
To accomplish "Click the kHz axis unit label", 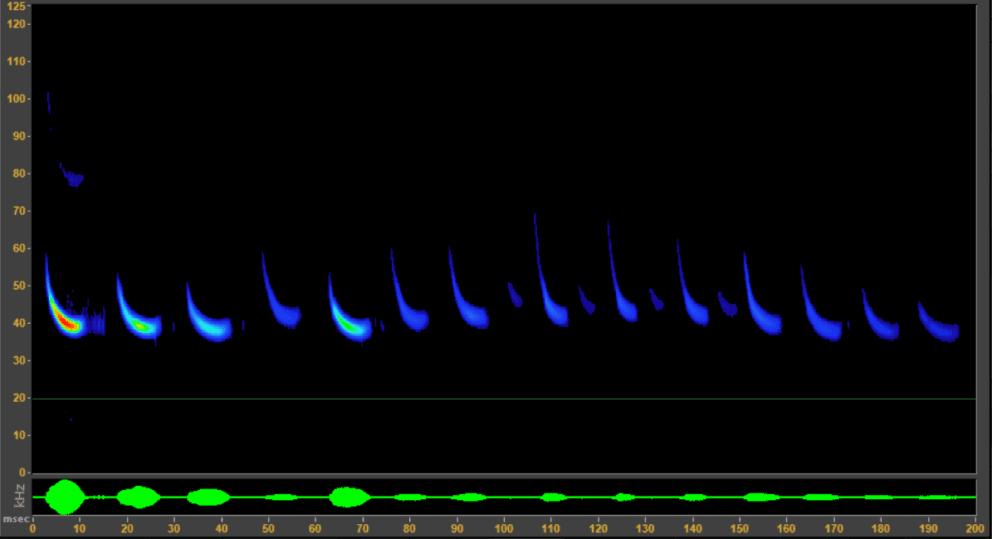I will point(18,495).
